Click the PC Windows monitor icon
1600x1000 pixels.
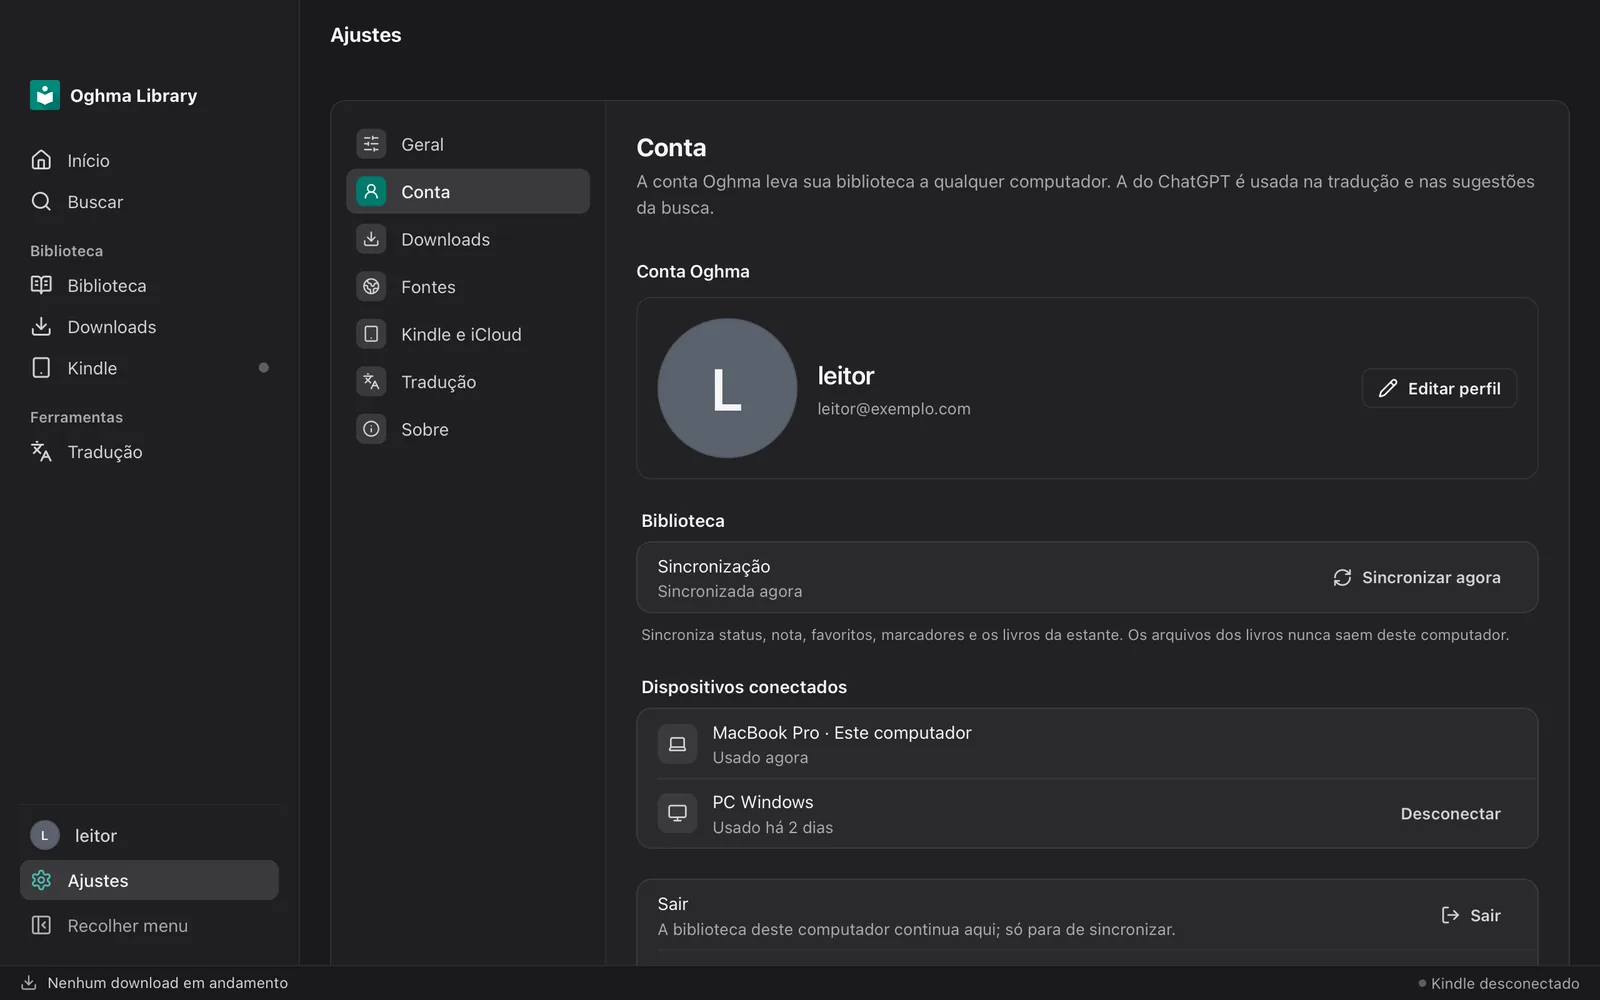677,813
